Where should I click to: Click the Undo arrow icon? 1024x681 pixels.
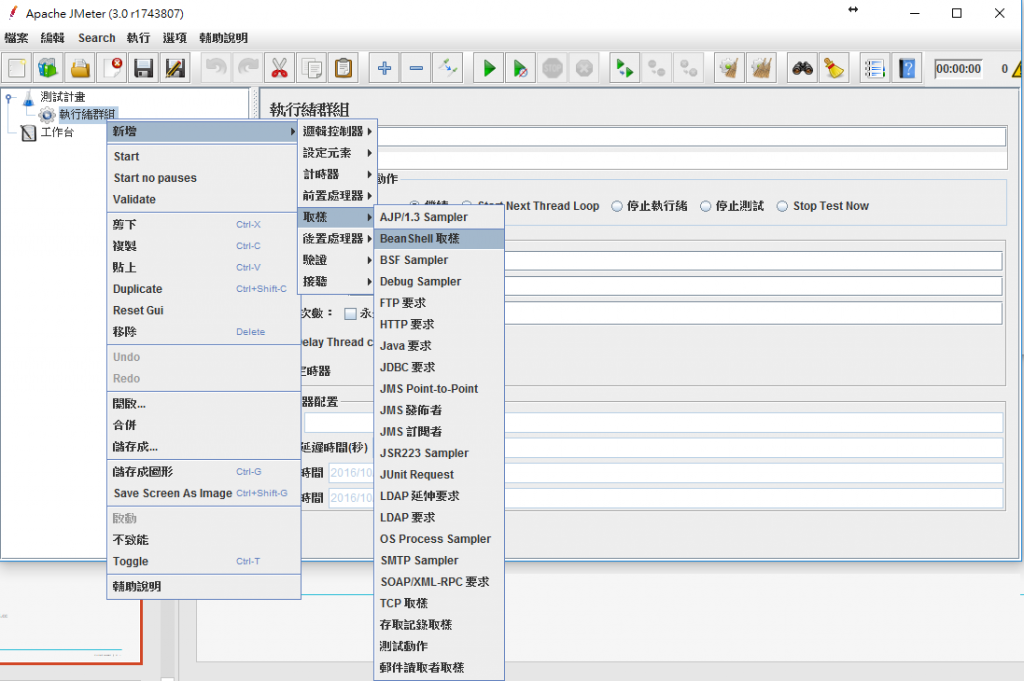216,69
